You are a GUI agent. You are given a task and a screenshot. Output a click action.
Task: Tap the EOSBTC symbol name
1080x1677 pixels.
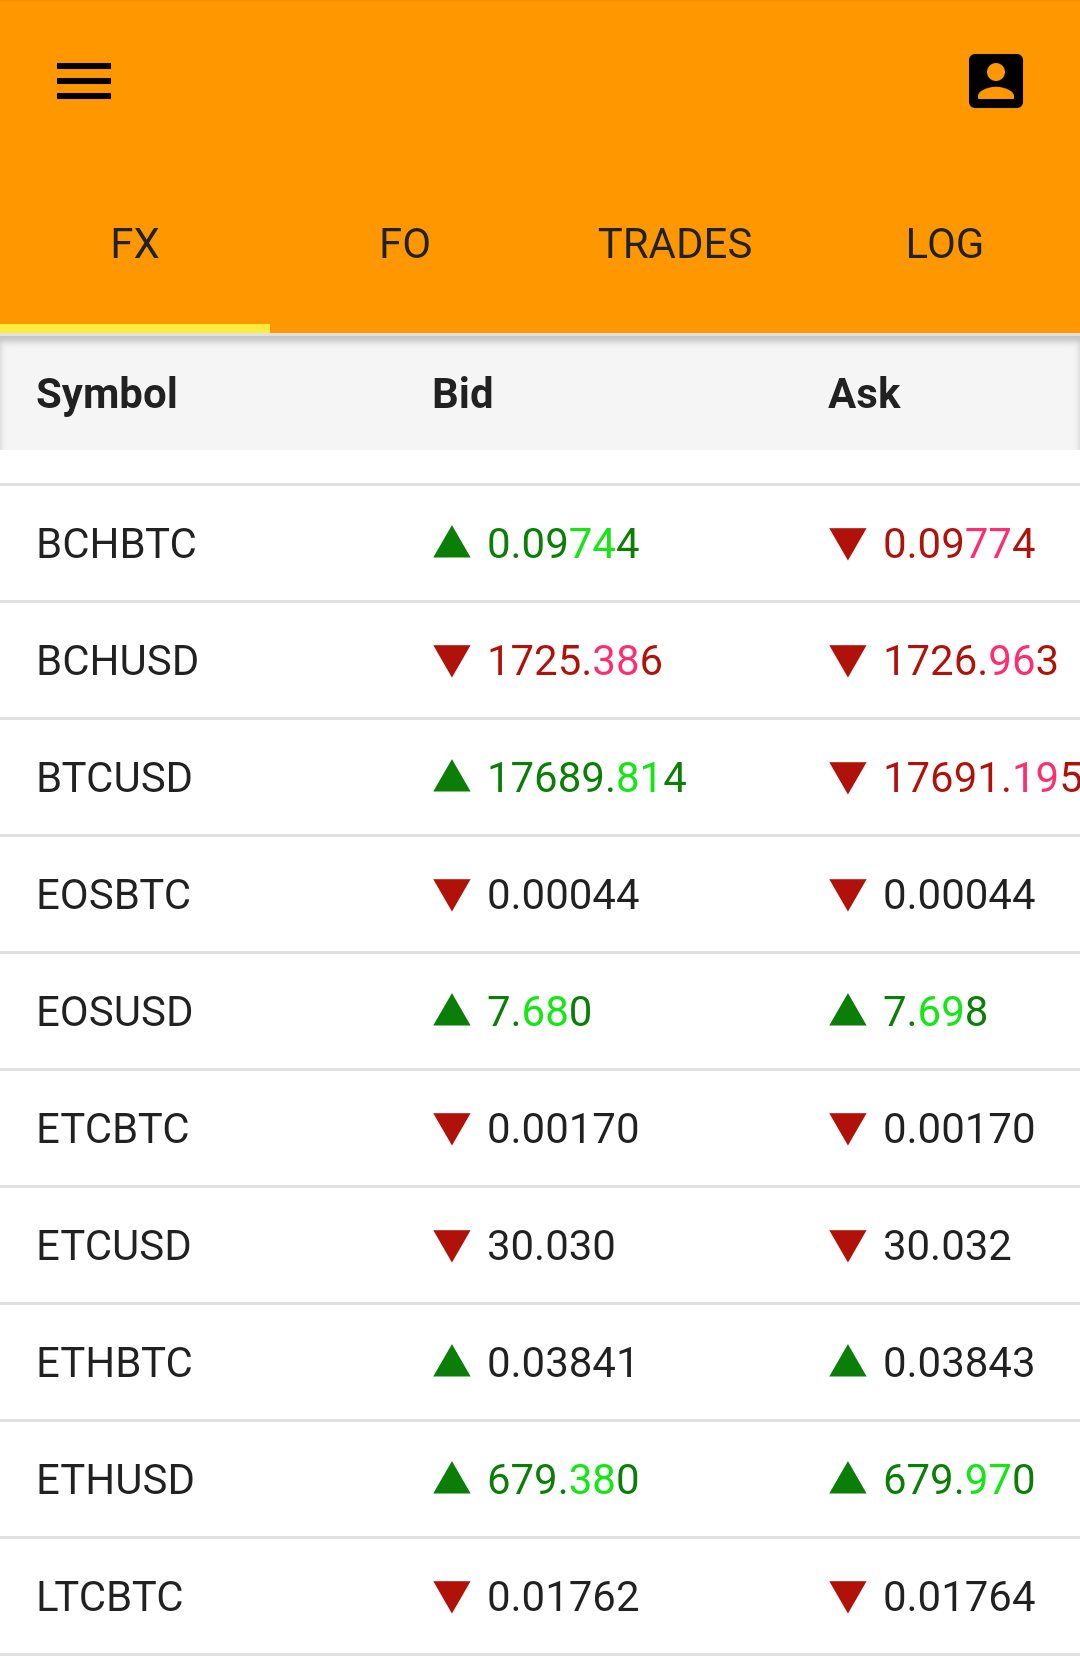click(x=114, y=895)
